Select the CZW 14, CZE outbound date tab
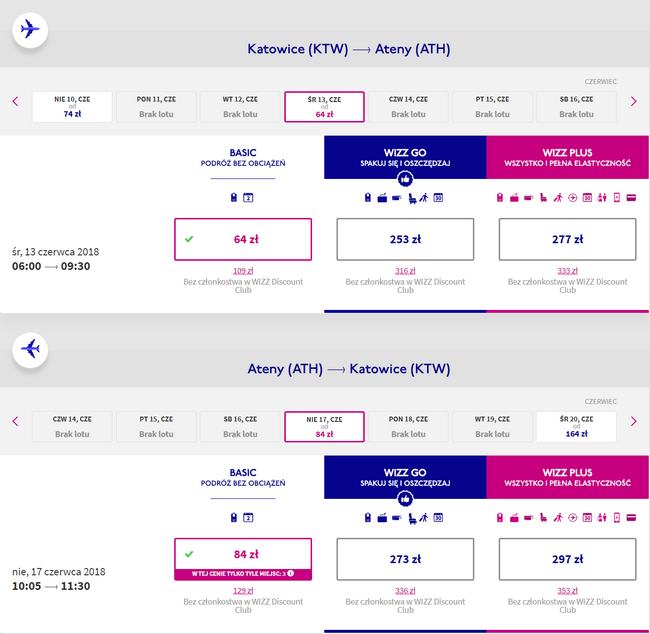Image resolution: width=650 pixels, height=634 pixels. (408, 107)
